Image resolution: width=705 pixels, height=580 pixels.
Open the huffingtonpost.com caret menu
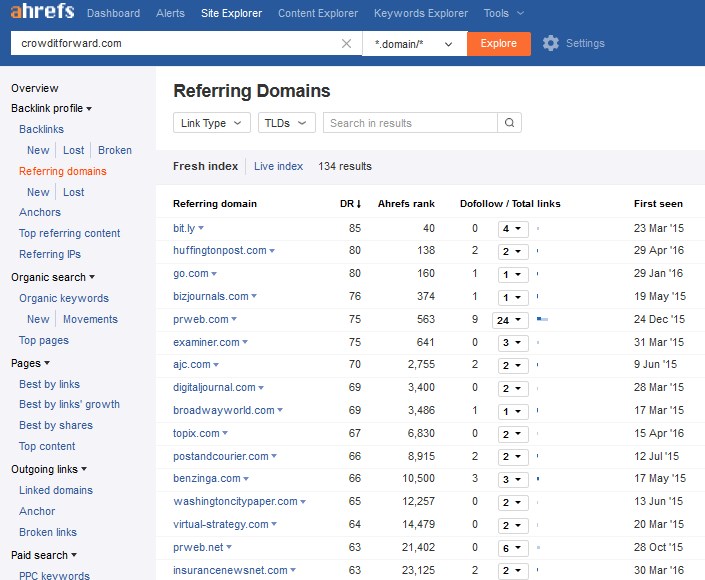[272, 251]
